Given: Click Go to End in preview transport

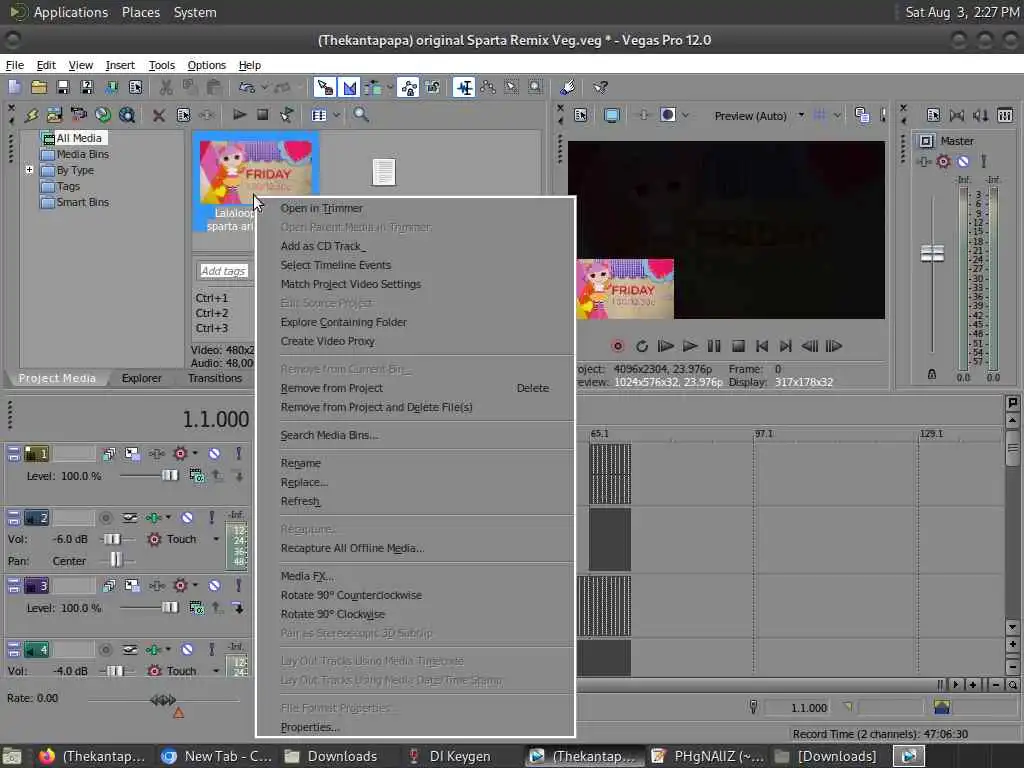Looking at the screenshot, I should click(x=786, y=346).
